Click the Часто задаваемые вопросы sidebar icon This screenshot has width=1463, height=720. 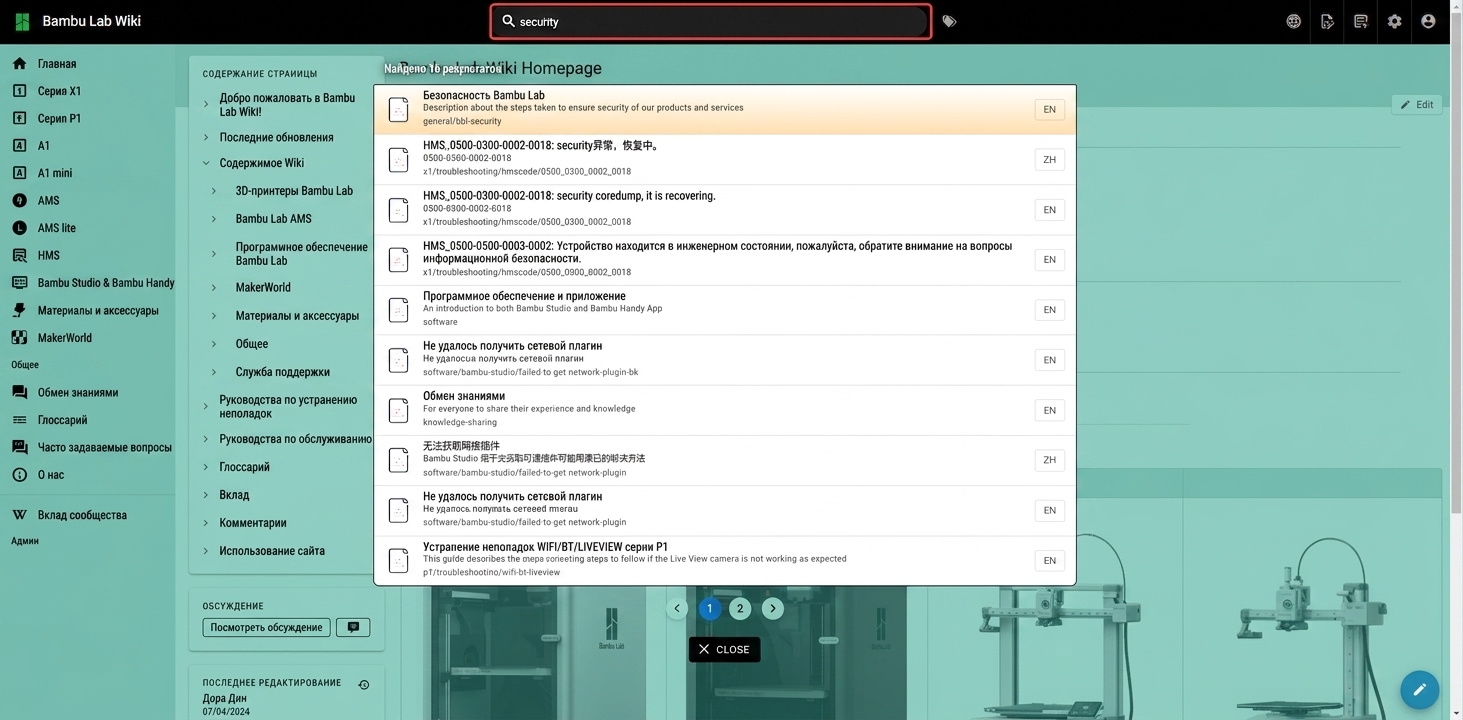(19, 447)
